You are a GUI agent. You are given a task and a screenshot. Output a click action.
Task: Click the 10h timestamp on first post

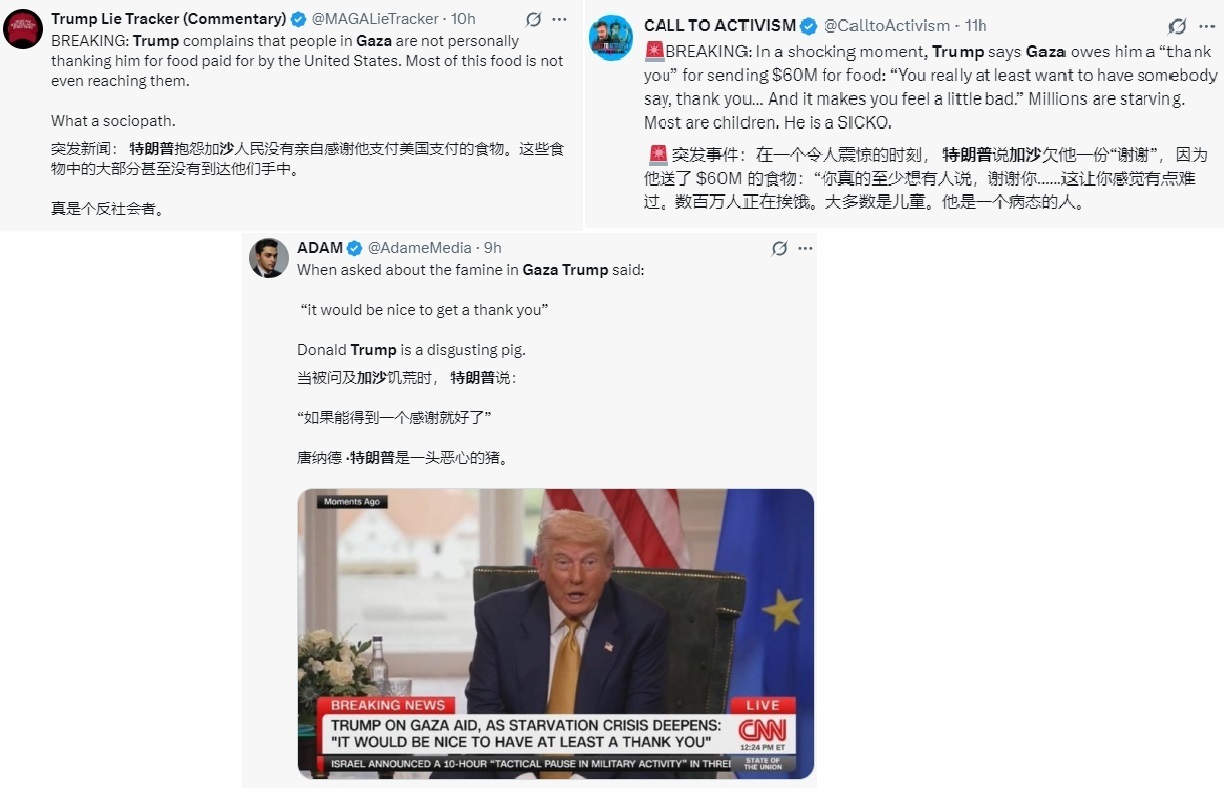pyautogui.click(x=464, y=19)
